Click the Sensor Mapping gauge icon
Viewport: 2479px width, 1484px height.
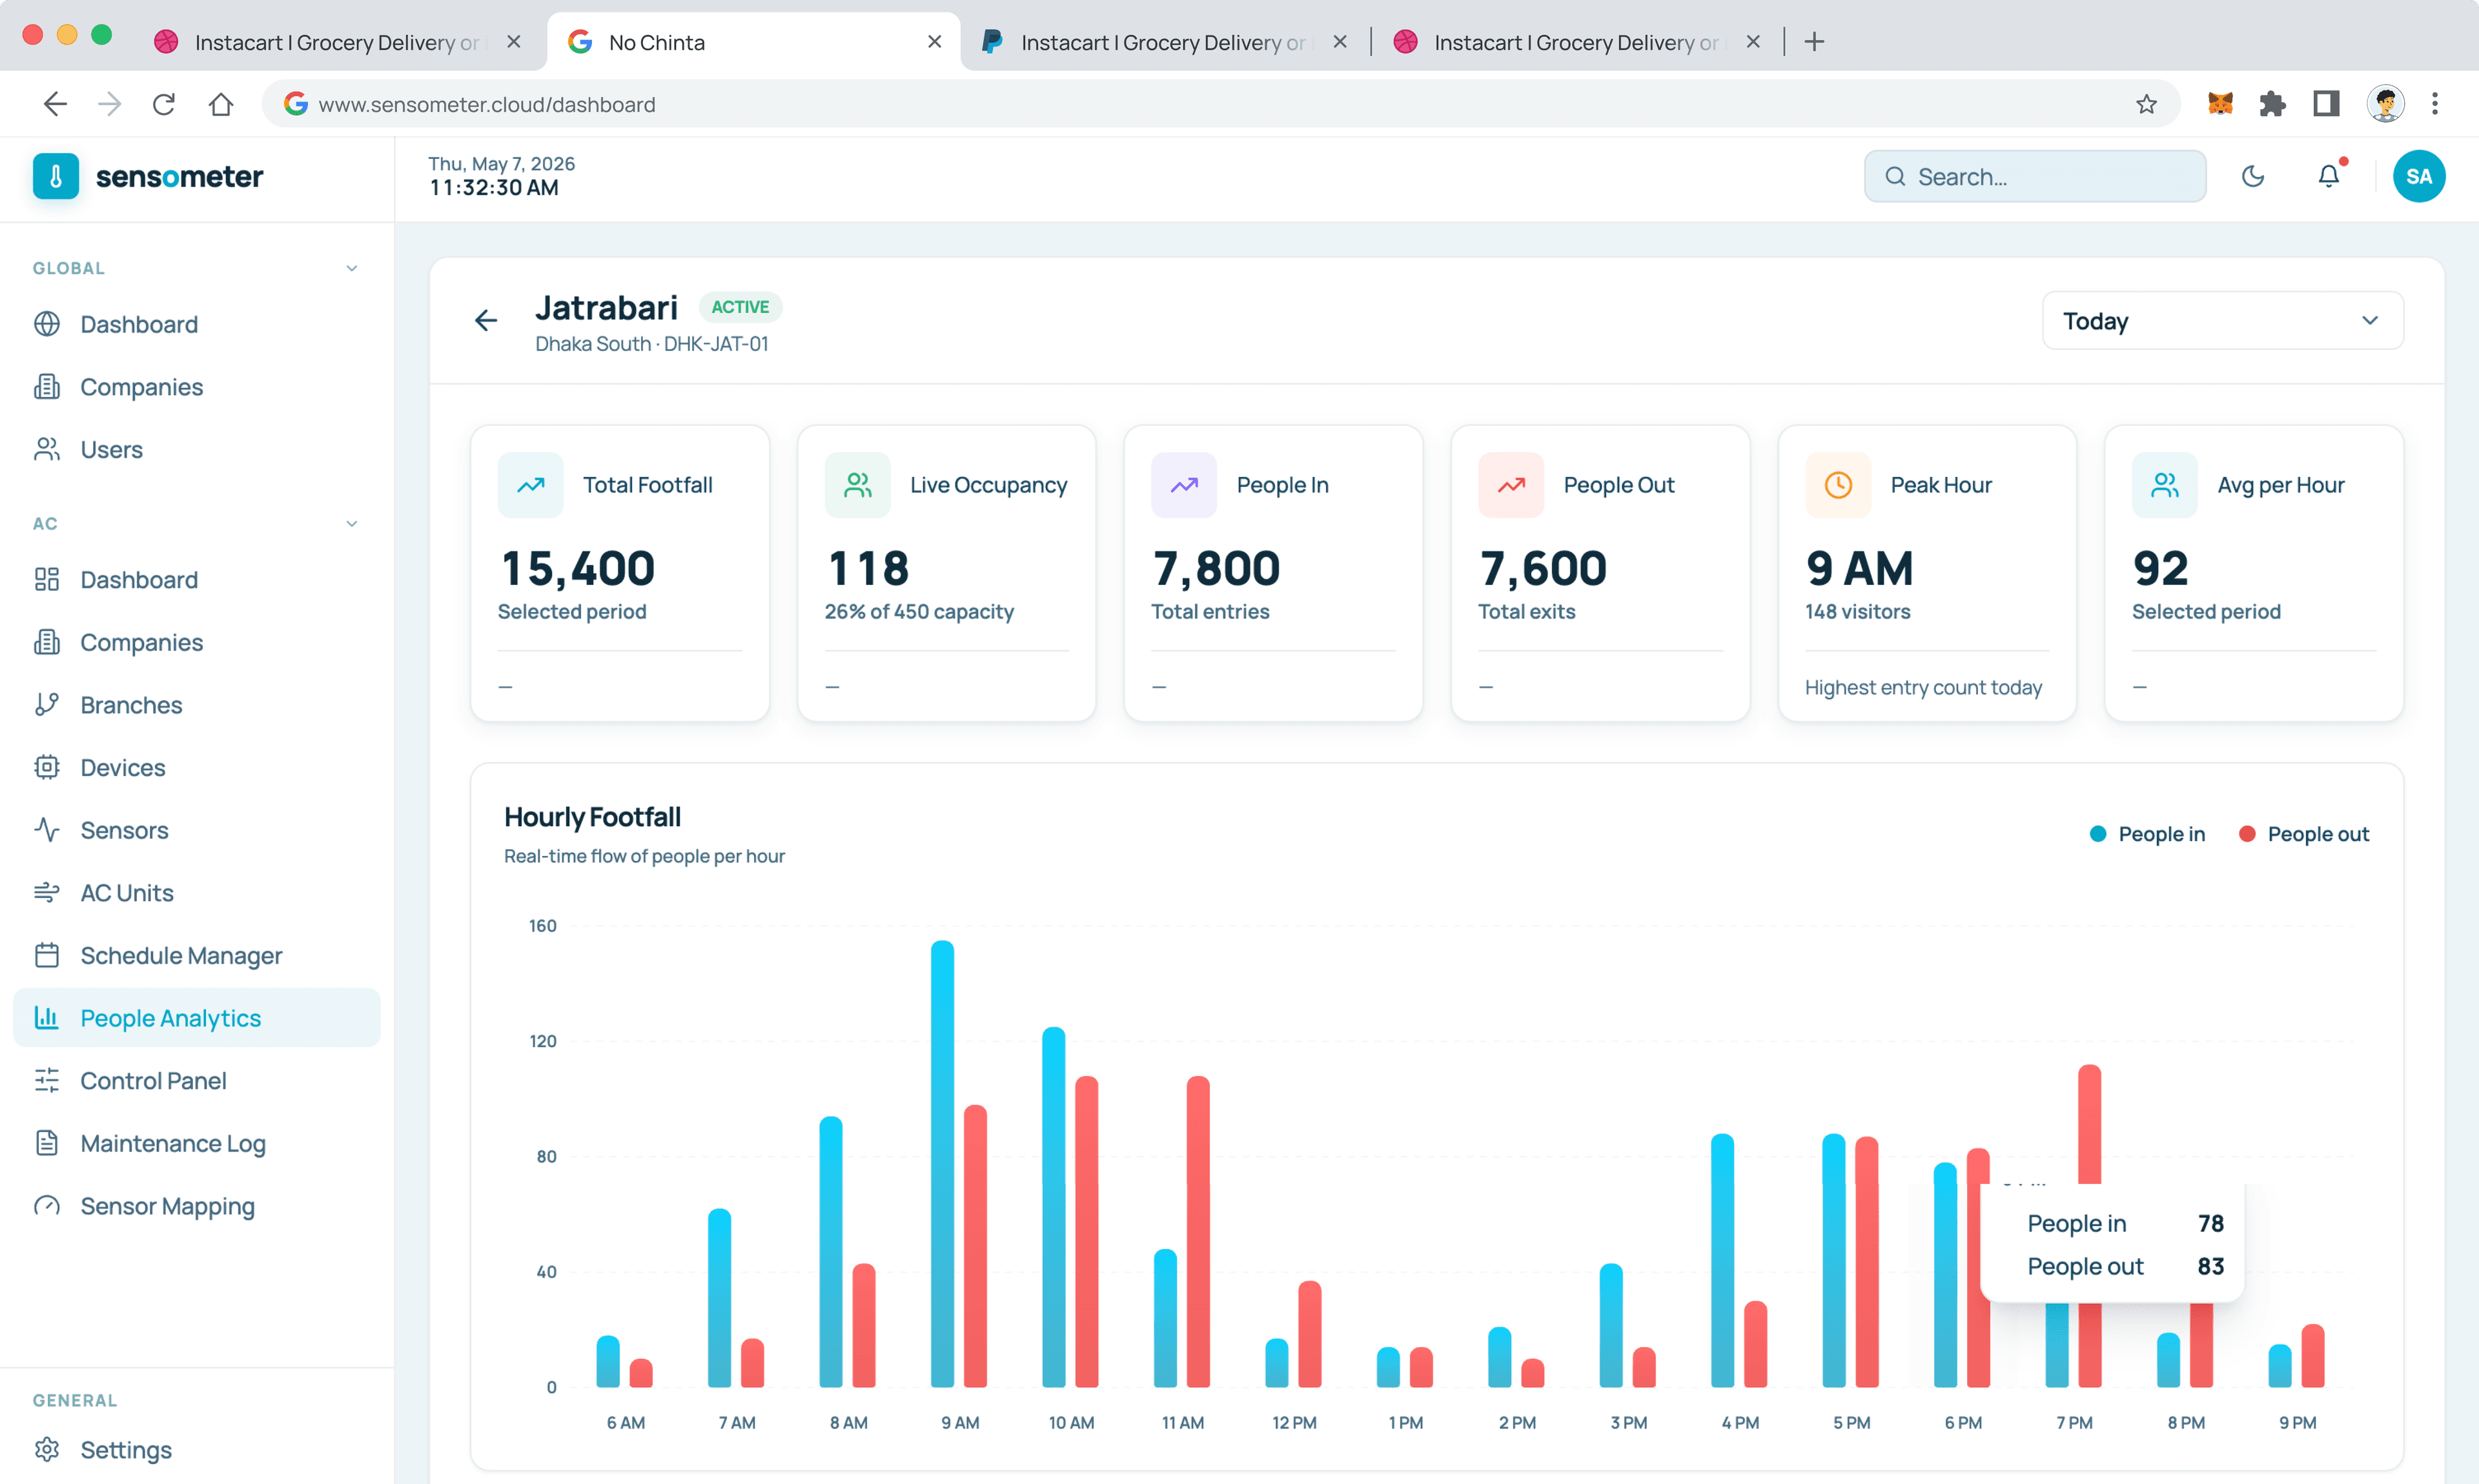pos(47,1206)
